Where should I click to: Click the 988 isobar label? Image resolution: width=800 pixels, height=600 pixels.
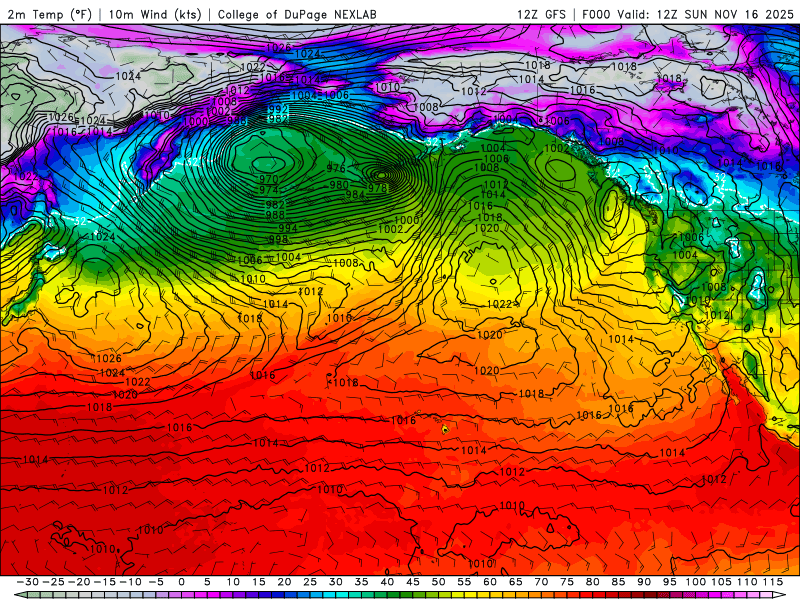(275, 215)
